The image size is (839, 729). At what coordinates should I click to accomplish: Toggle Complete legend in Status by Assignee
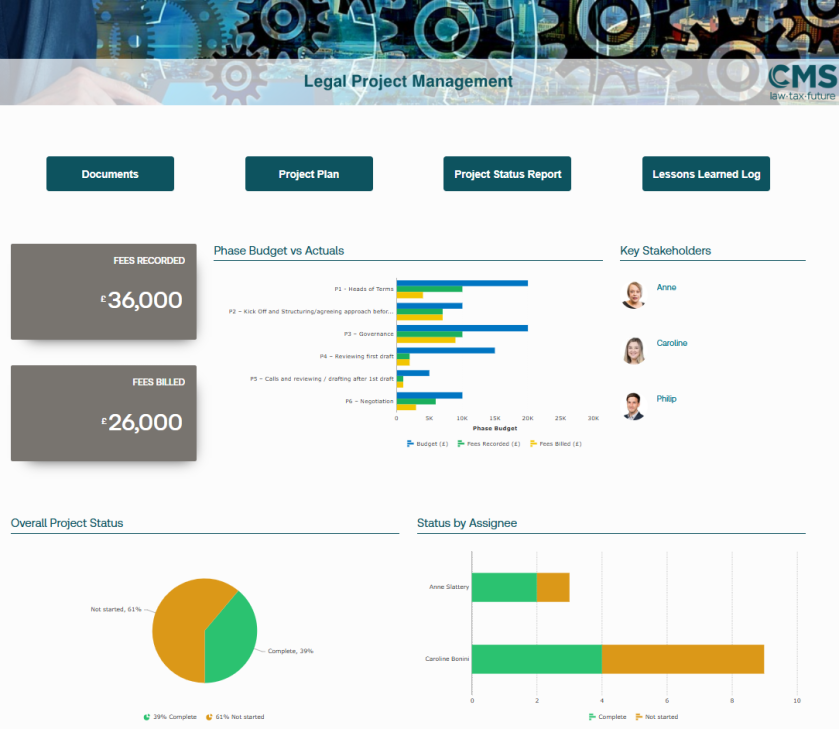click(608, 717)
